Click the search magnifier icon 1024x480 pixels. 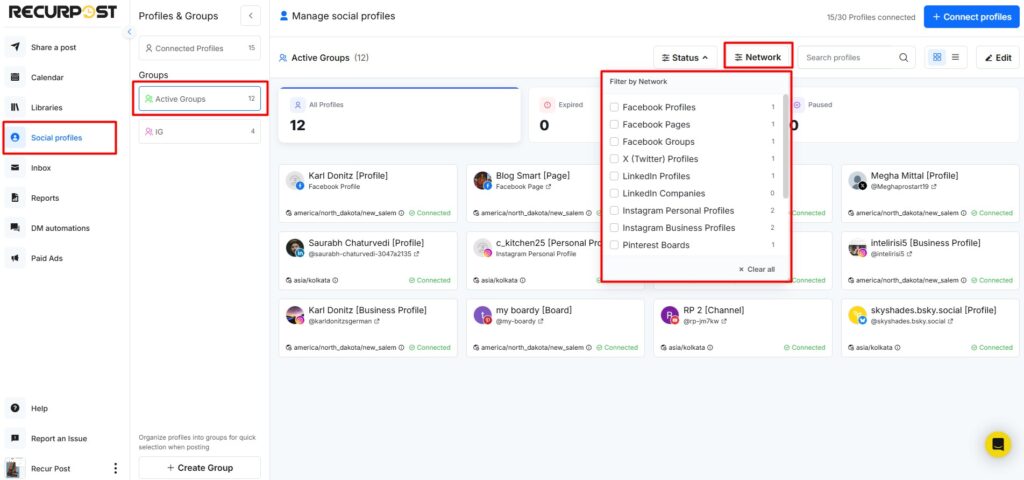[x=903, y=57]
